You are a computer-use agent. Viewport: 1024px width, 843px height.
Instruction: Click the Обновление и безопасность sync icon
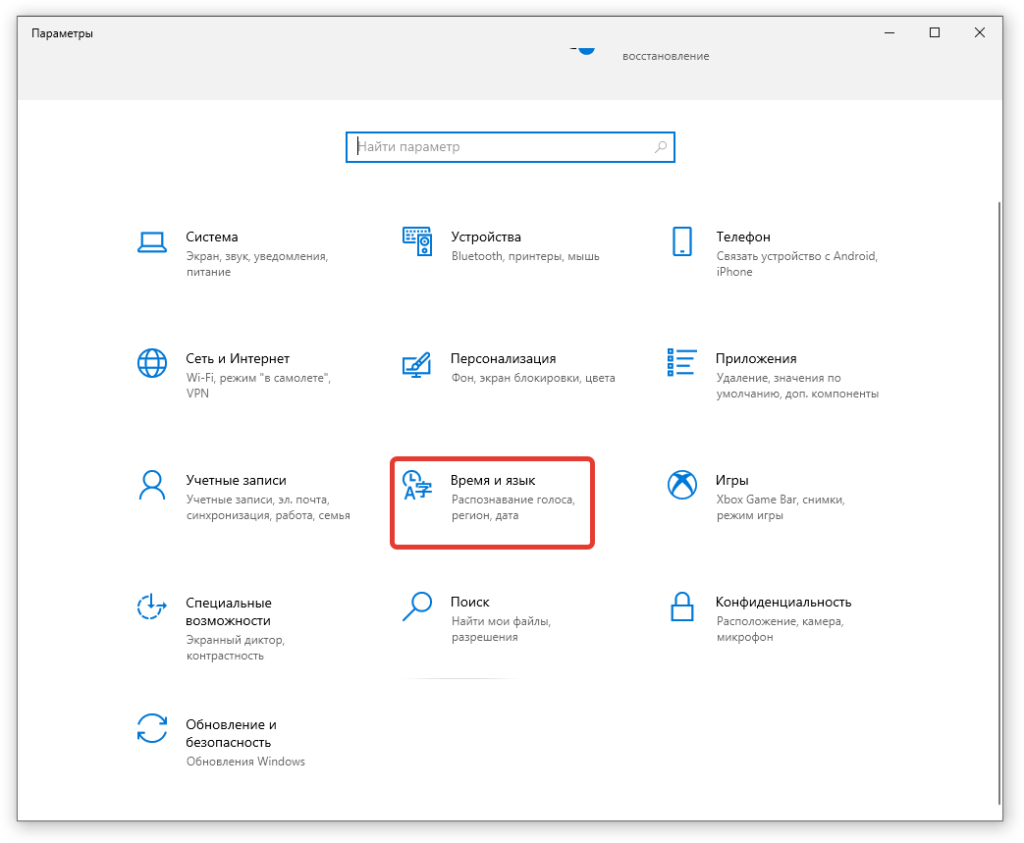151,728
